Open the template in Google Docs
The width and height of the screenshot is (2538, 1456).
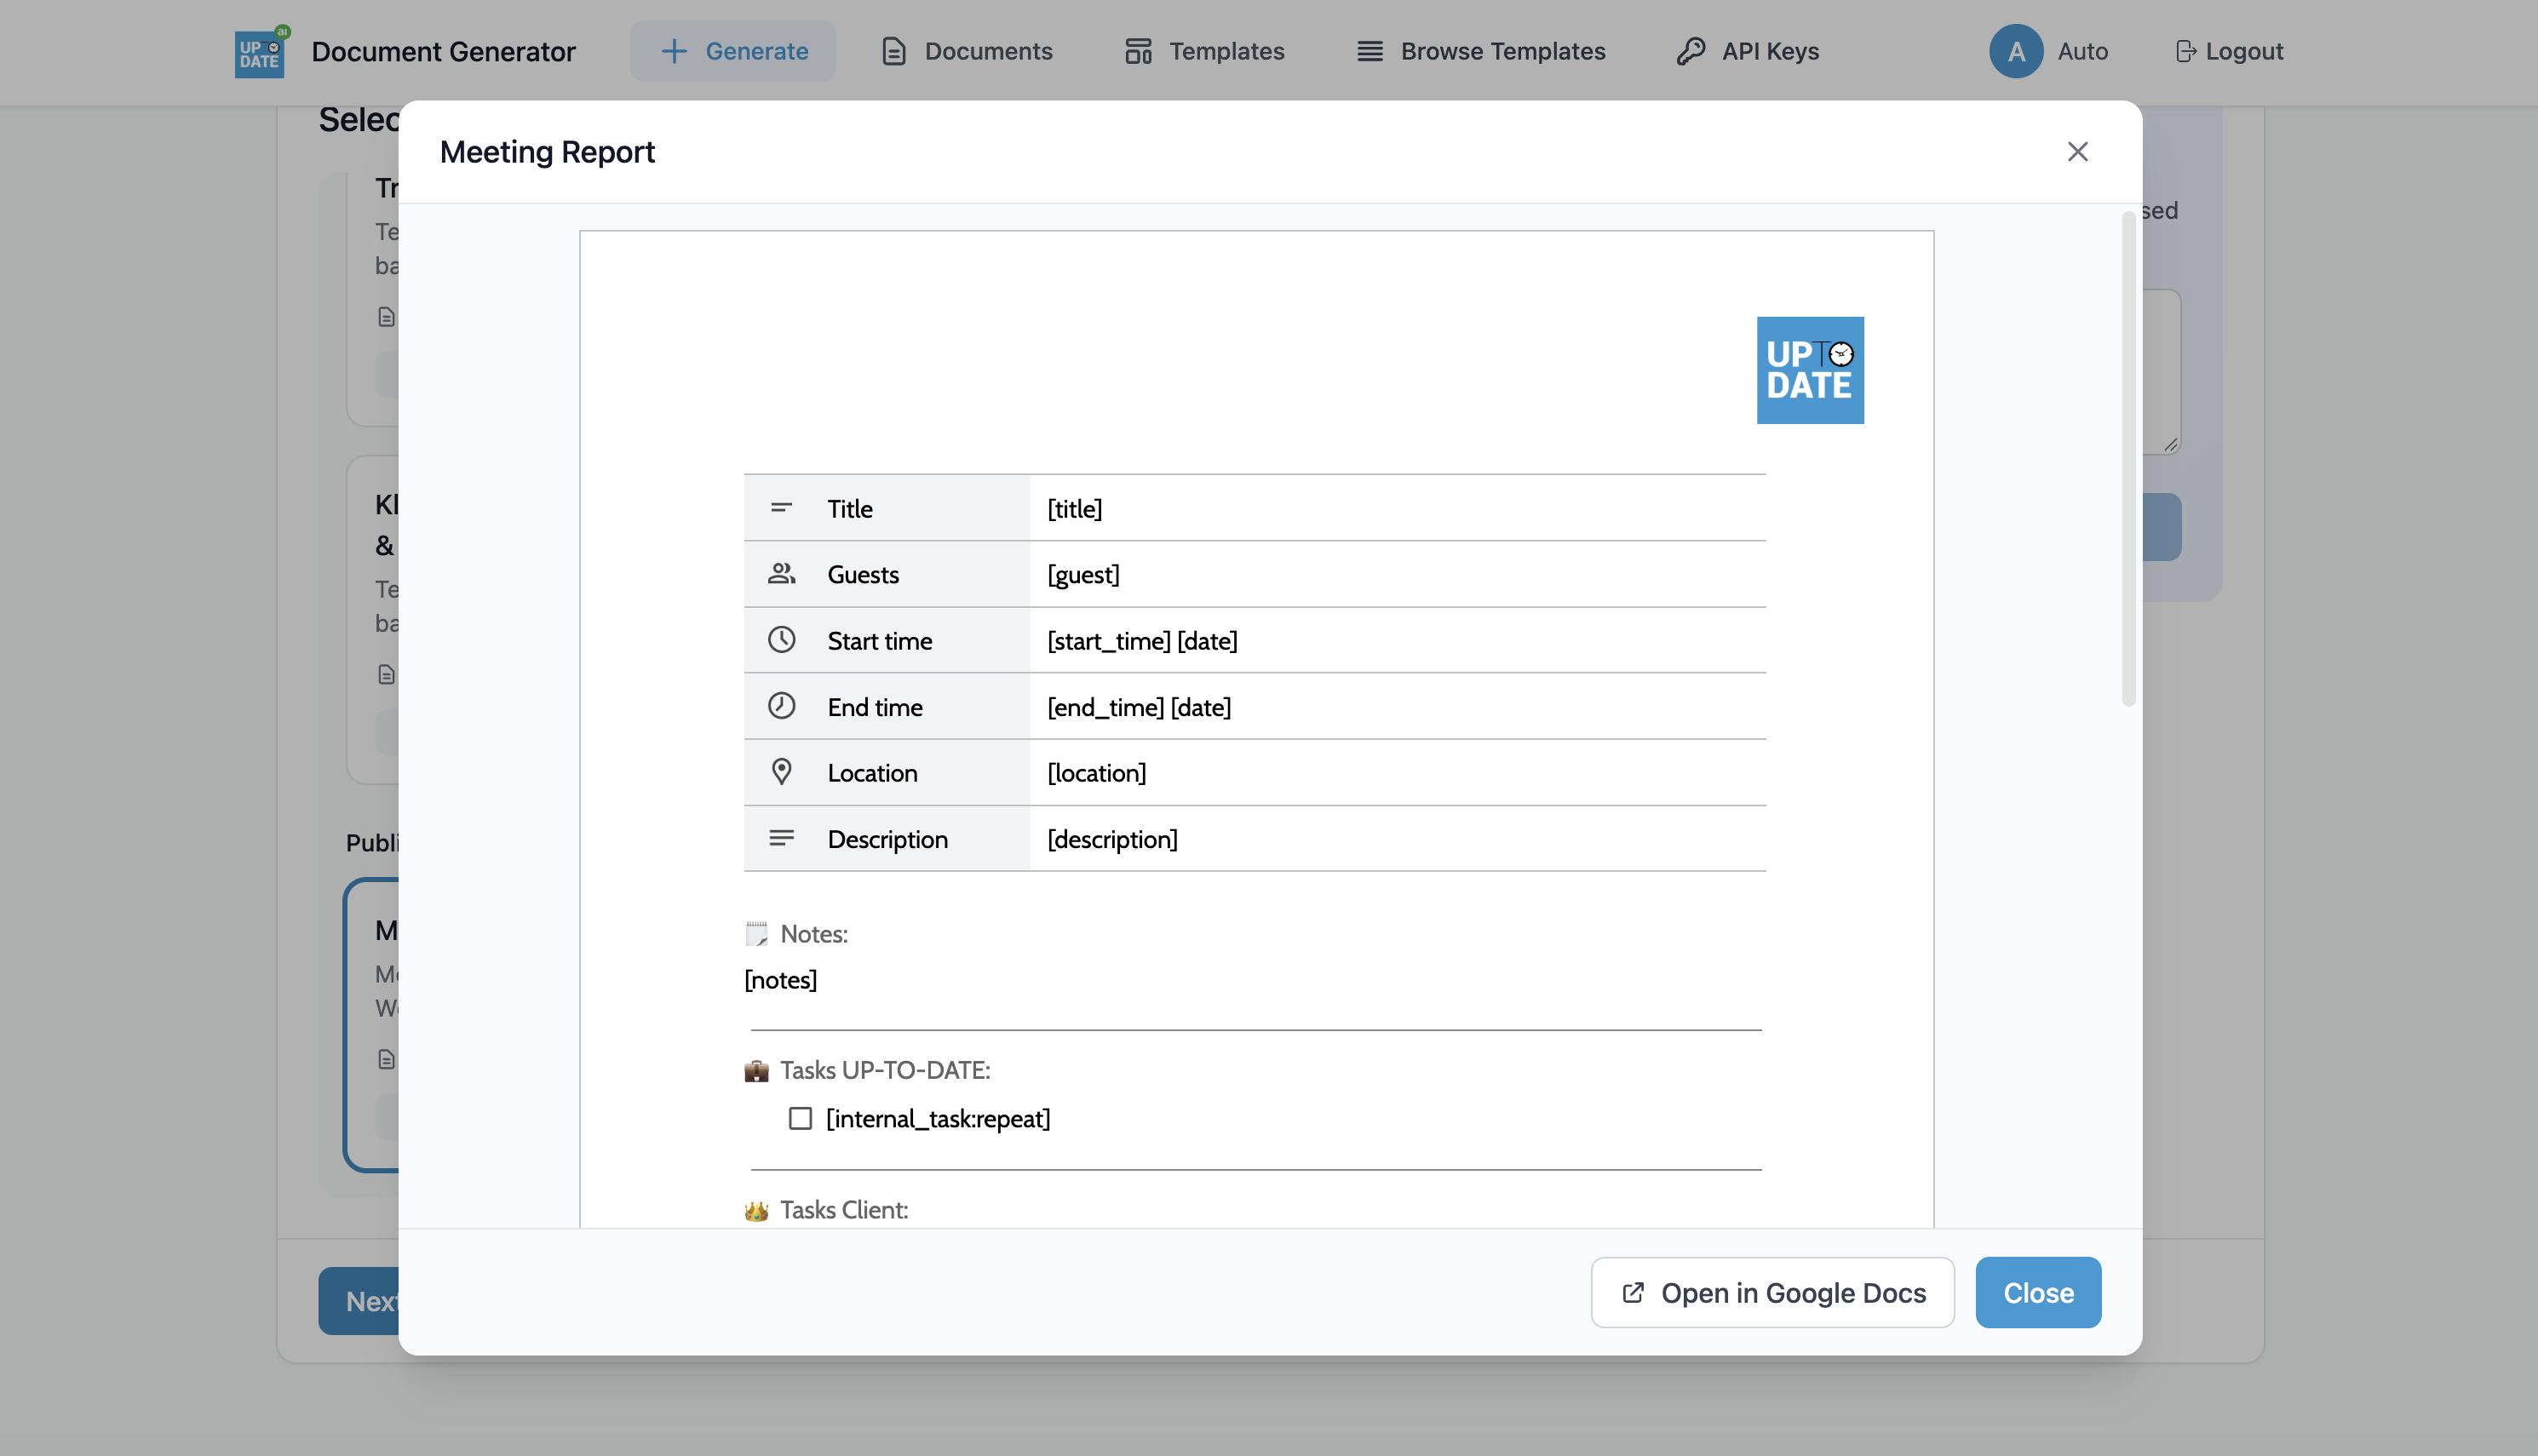point(1772,1292)
